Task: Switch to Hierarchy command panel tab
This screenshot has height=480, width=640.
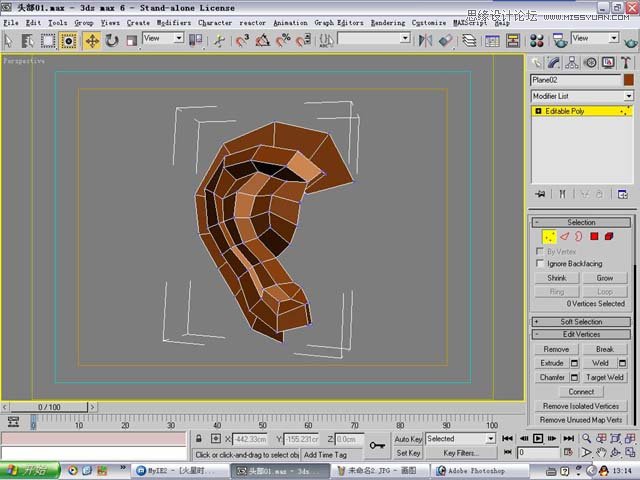Action: point(572,62)
